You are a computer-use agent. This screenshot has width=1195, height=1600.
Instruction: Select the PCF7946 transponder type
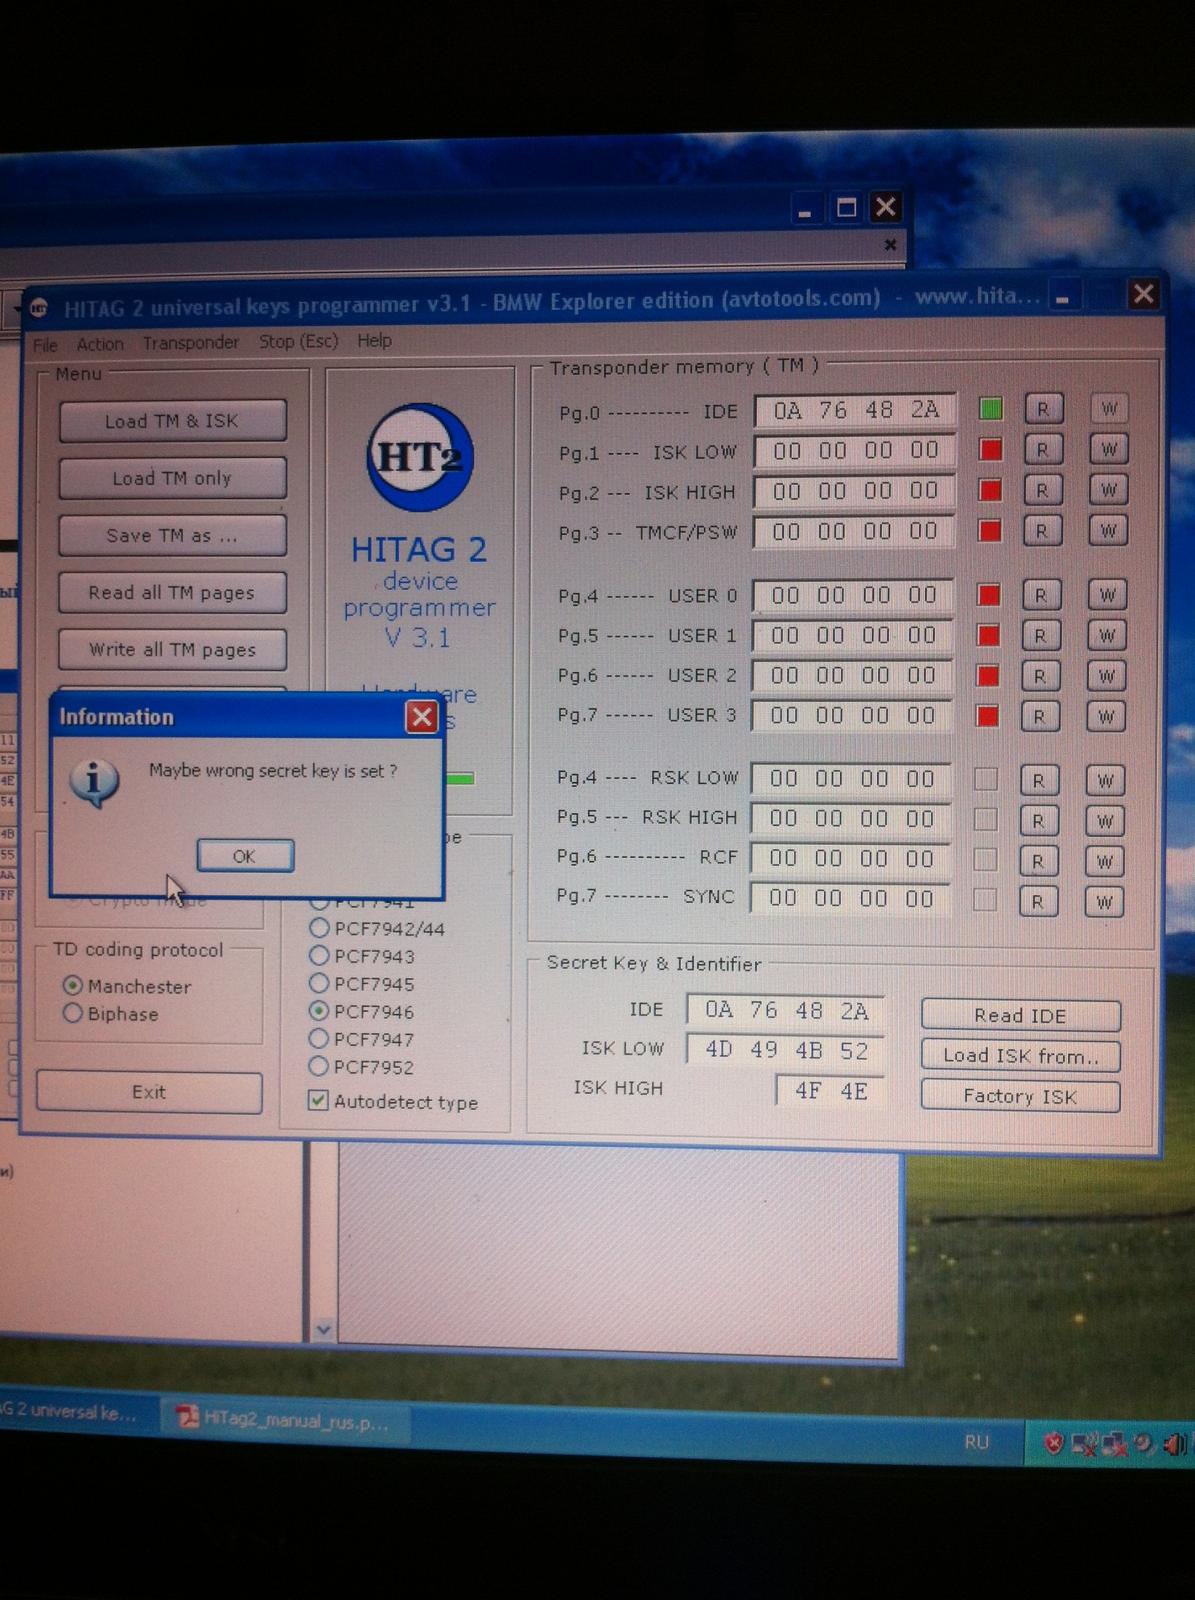click(362, 1011)
